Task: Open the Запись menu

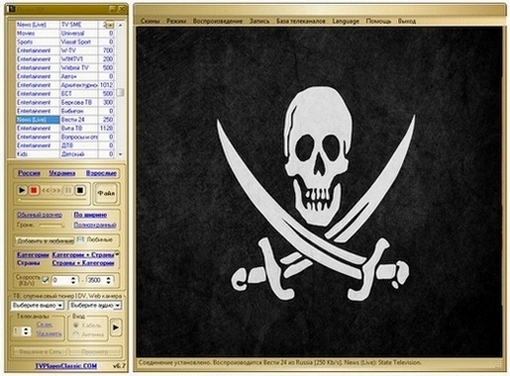Action: pos(260,21)
